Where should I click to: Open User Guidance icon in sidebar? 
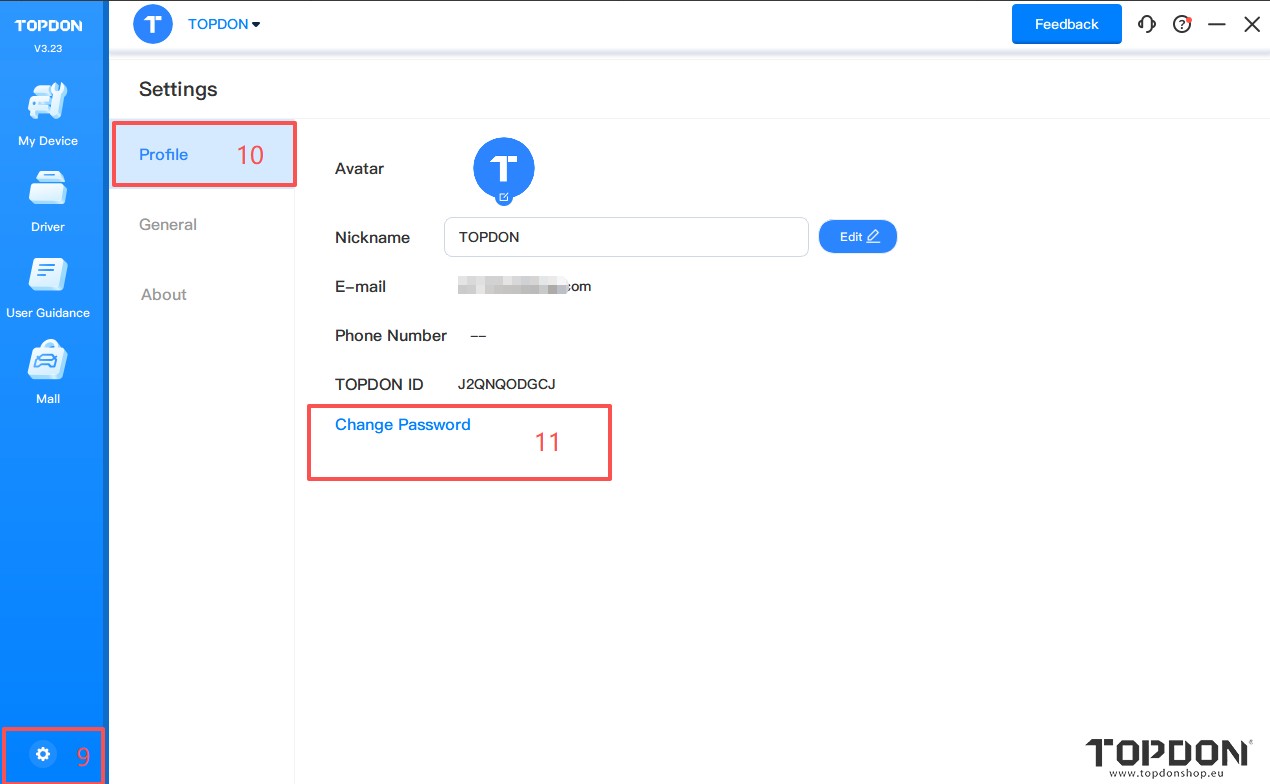tap(48, 277)
